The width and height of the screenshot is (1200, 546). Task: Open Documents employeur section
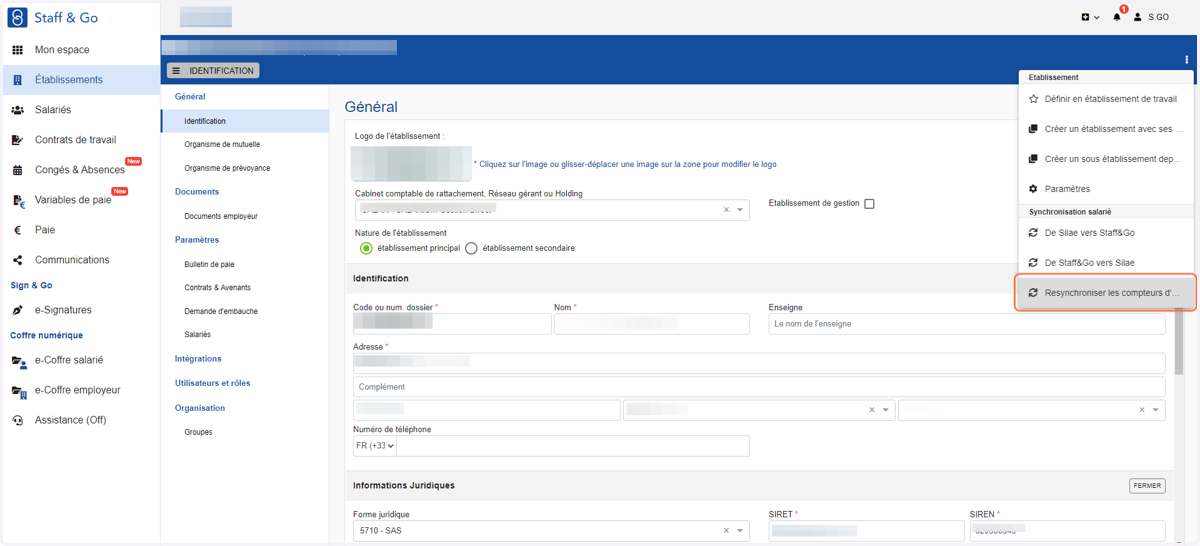tap(221, 216)
